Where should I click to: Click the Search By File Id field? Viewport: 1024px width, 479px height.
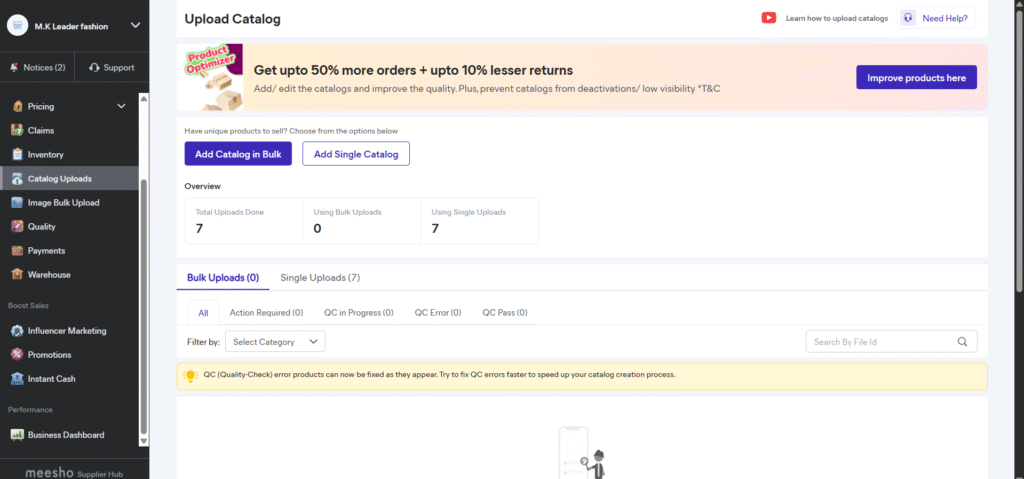pos(880,342)
